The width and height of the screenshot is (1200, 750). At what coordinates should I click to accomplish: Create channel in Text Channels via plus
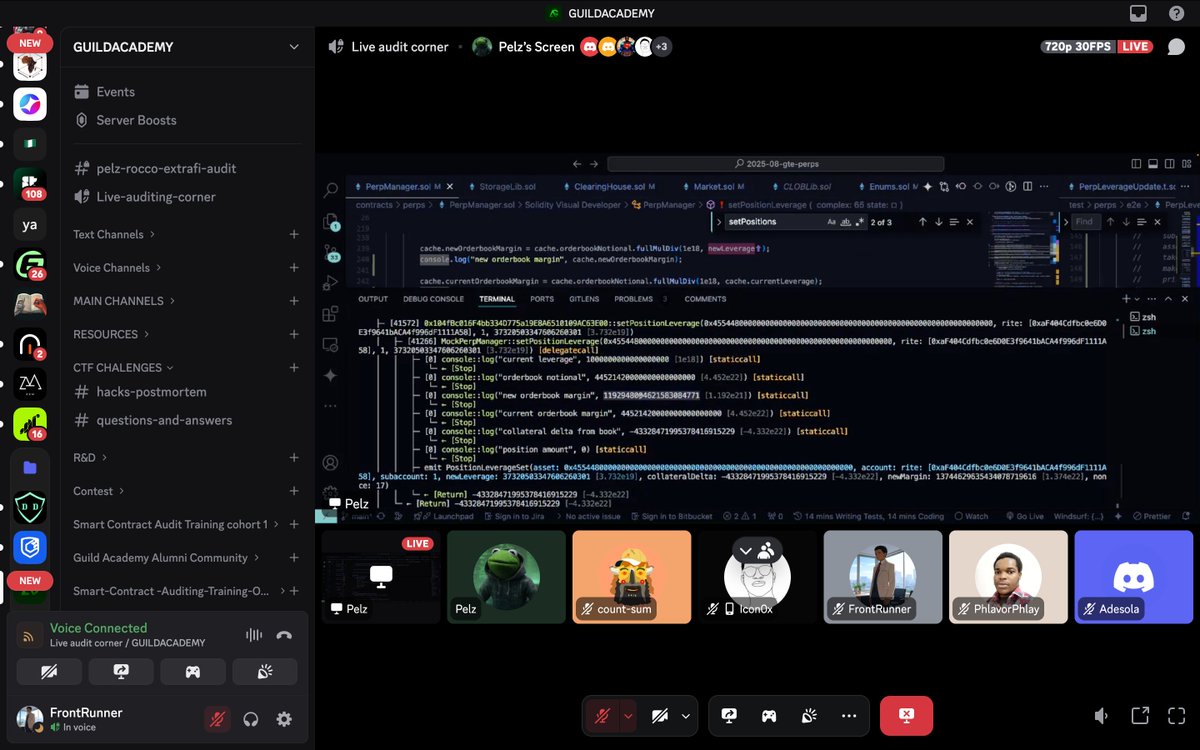click(x=294, y=234)
